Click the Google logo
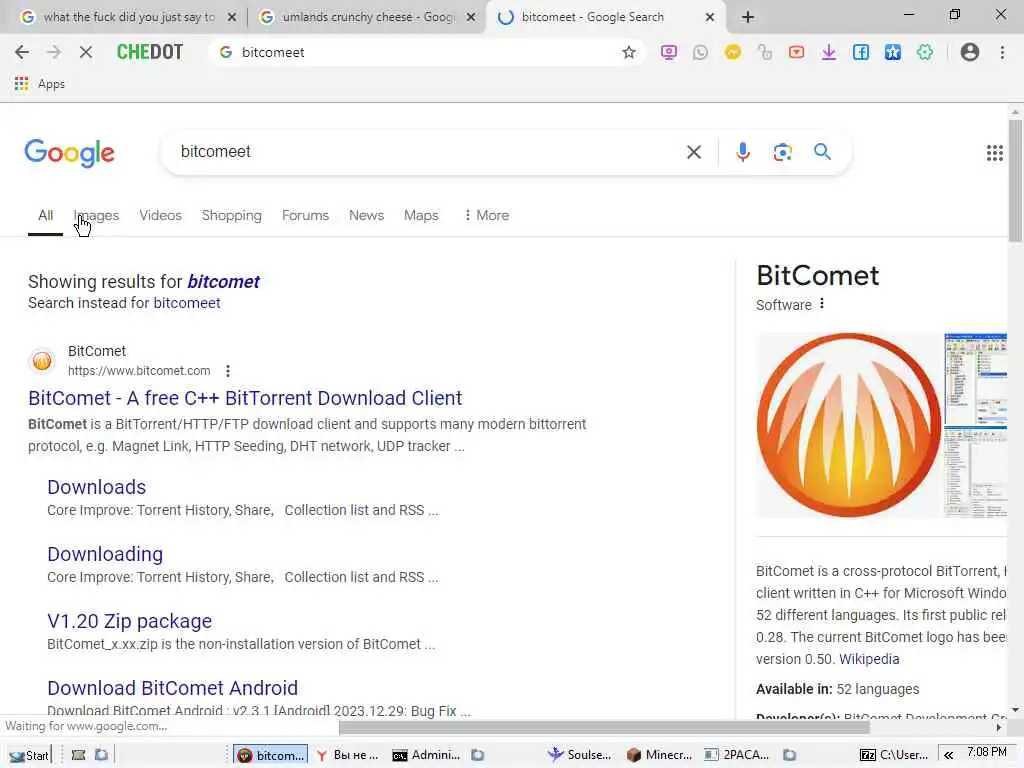 [x=69, y=153]
